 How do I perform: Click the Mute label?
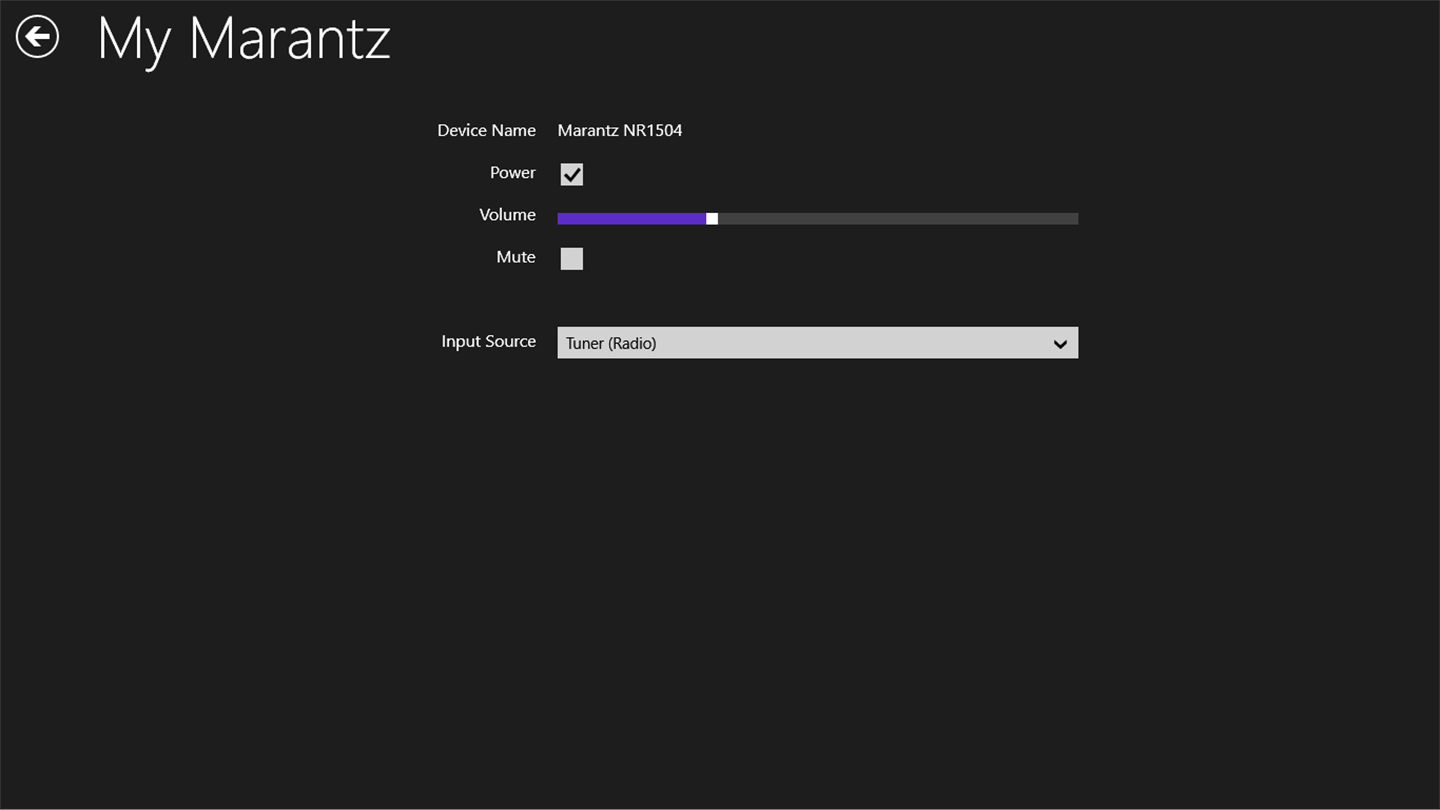[516, 257]
